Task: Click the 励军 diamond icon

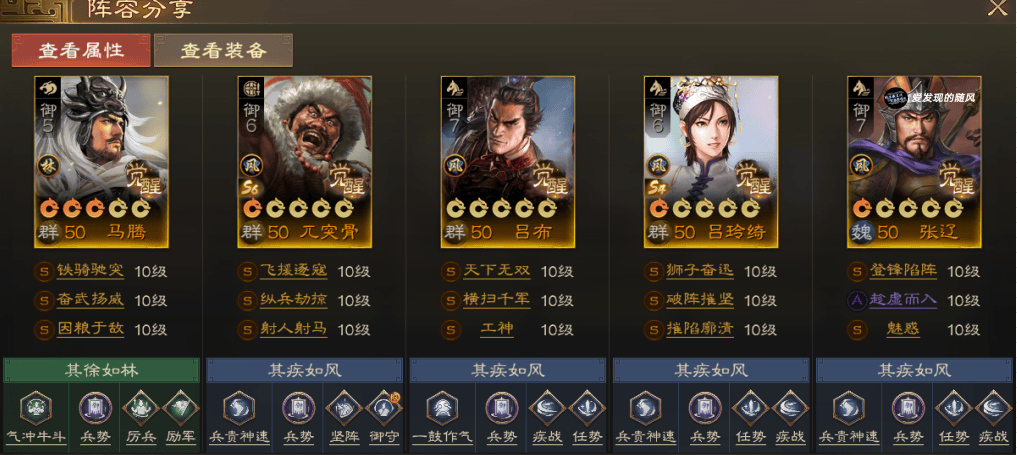Action: click(180, 408)
